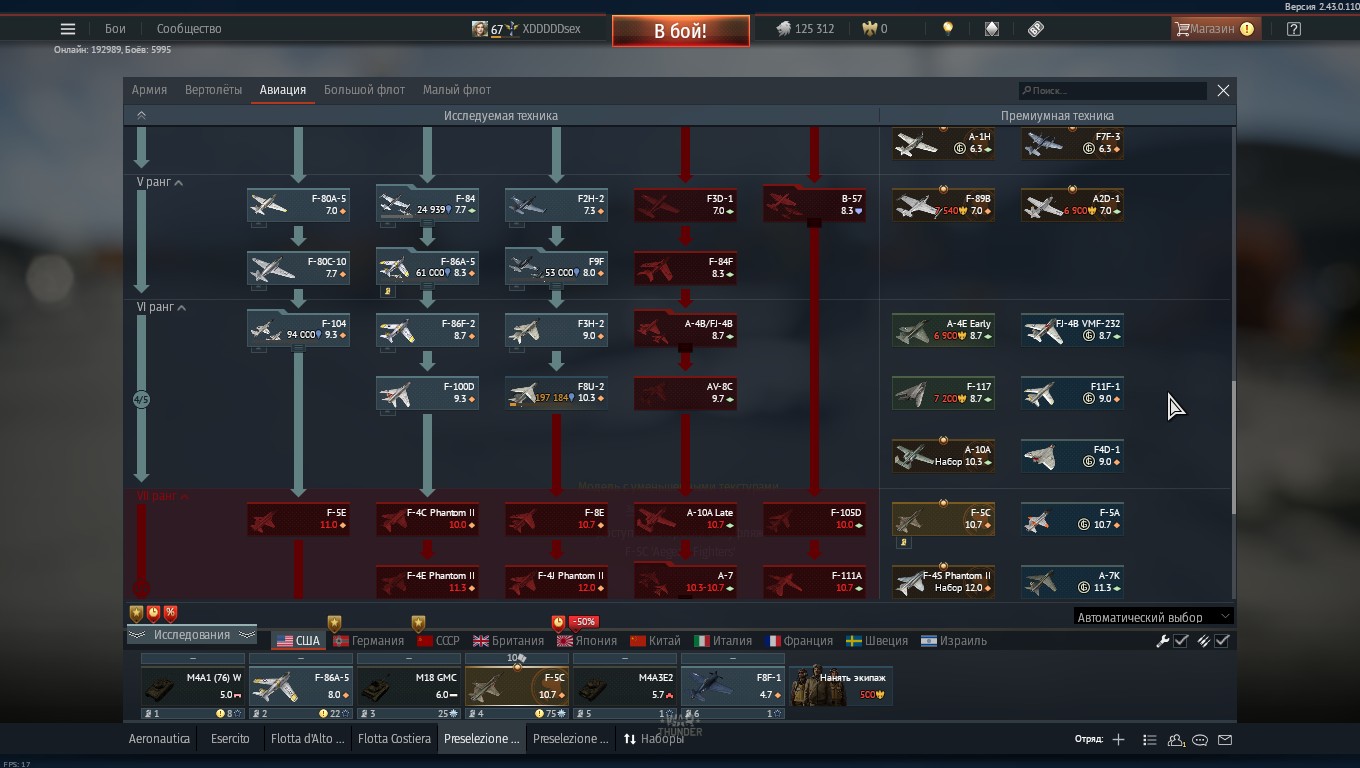Select the Германия nation tab
The height and width of the screenshot is (768, 1360).
368,641
